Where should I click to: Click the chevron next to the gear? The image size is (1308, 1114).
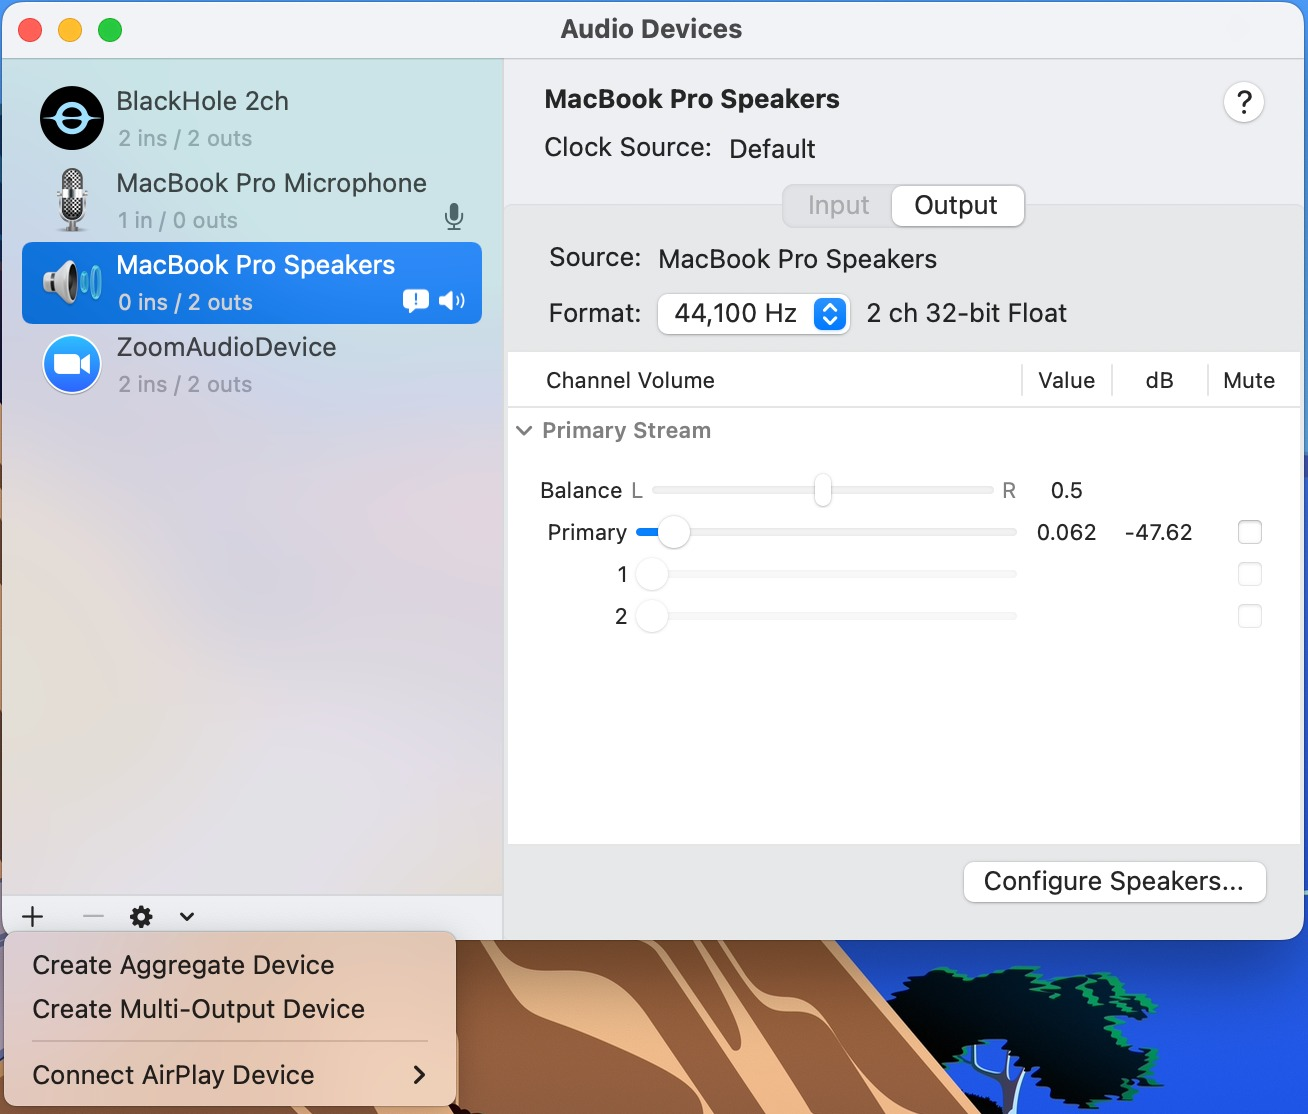coord(187,917)
